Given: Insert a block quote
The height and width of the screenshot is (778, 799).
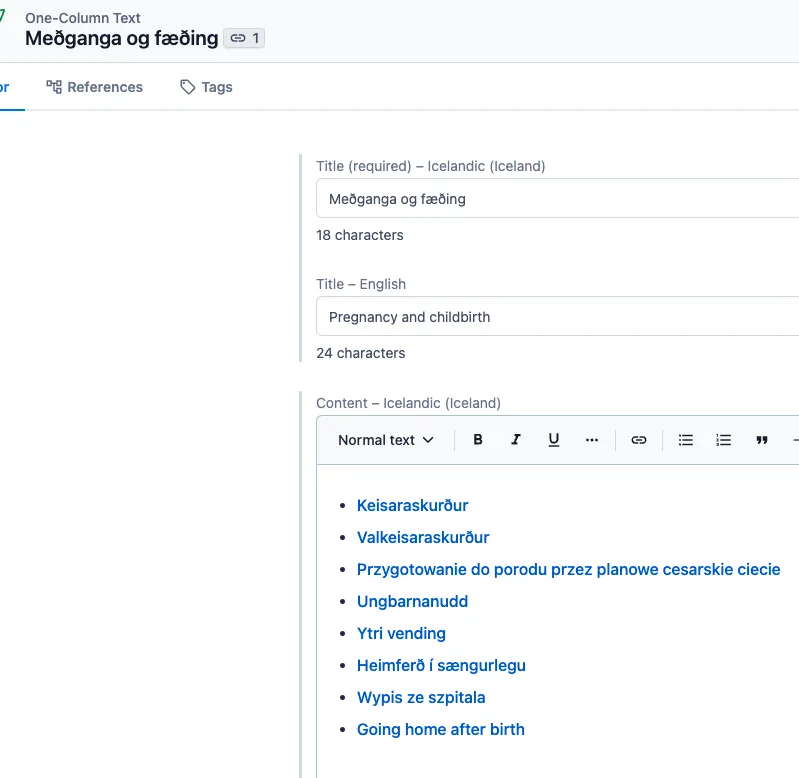Looking at the screenshot, I should pyautogui.click(x=762, y=440).
